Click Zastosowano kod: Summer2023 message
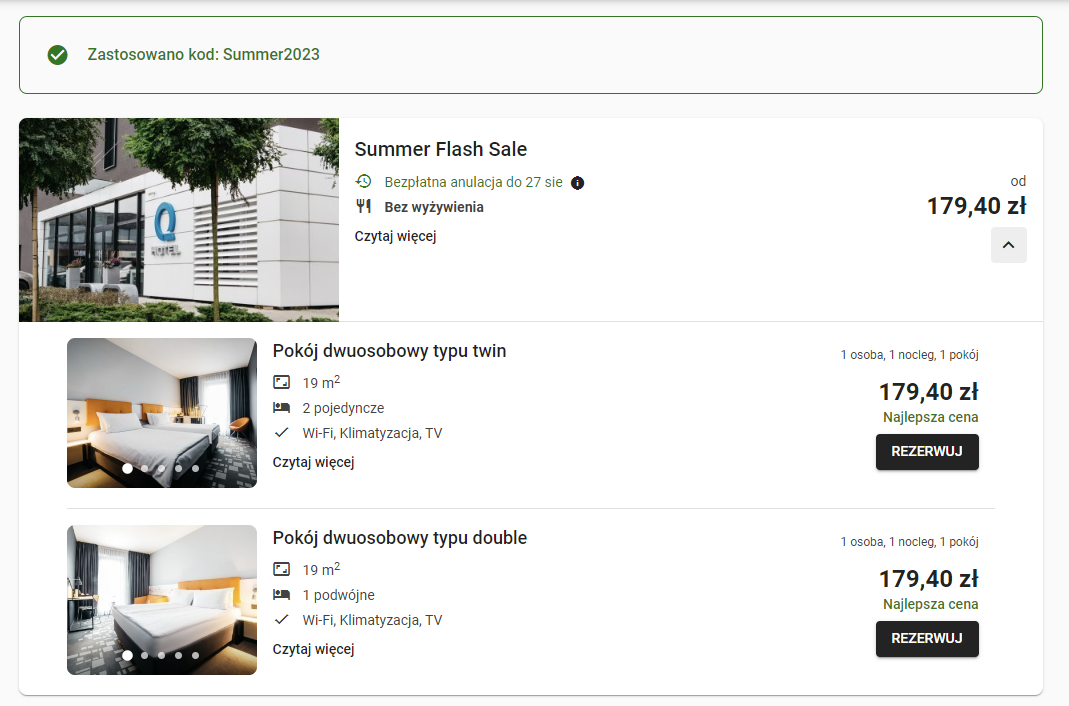This screenshot has width=1069, height=706. [x=203, y=55]
